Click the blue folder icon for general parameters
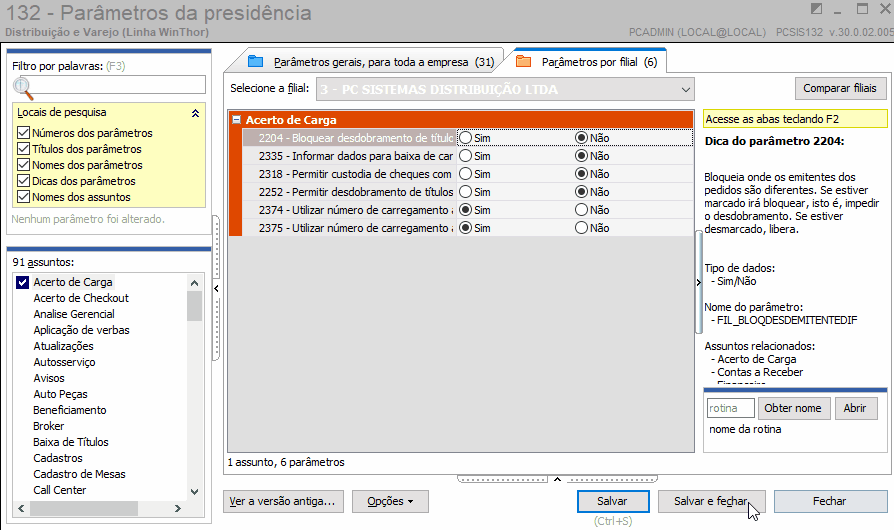The width and height of the screenshot is (894, 530). (255, 62)
